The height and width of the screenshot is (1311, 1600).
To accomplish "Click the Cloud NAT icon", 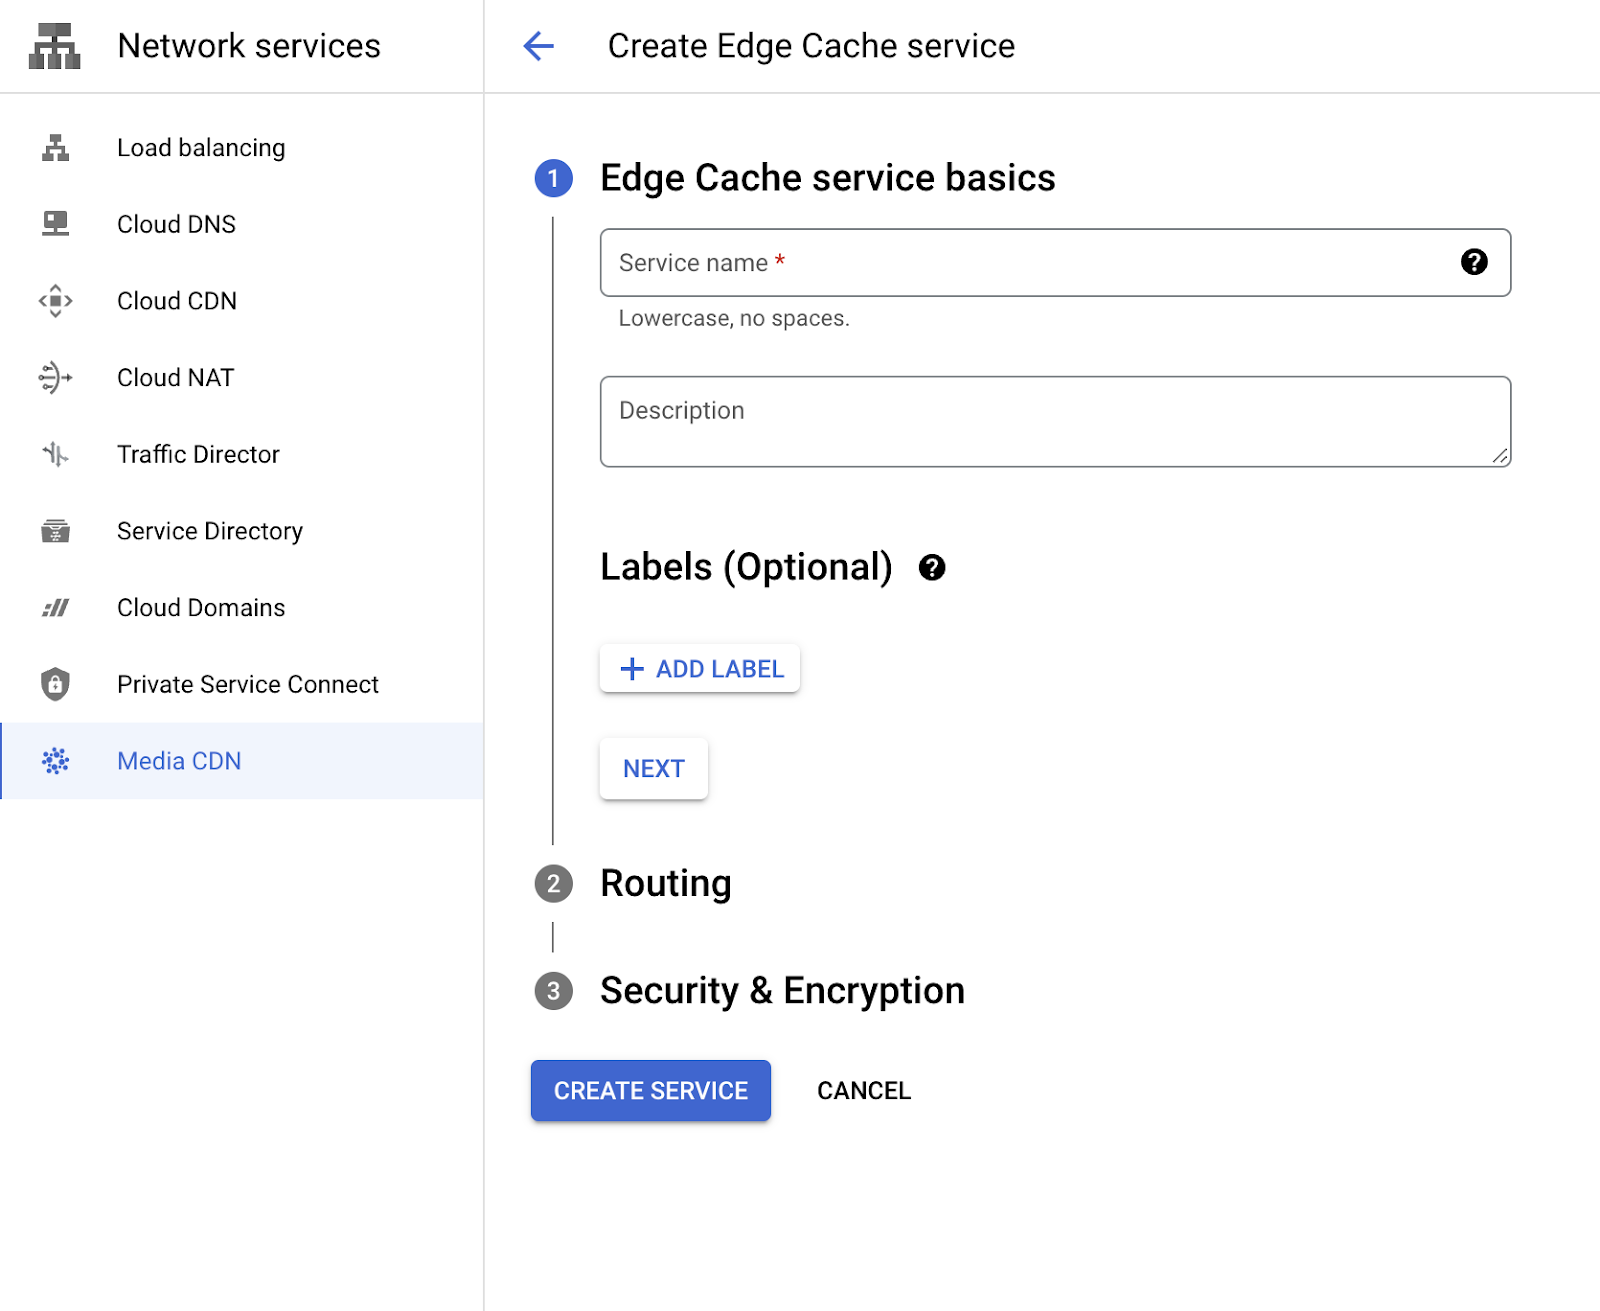I will click(56, 378).
